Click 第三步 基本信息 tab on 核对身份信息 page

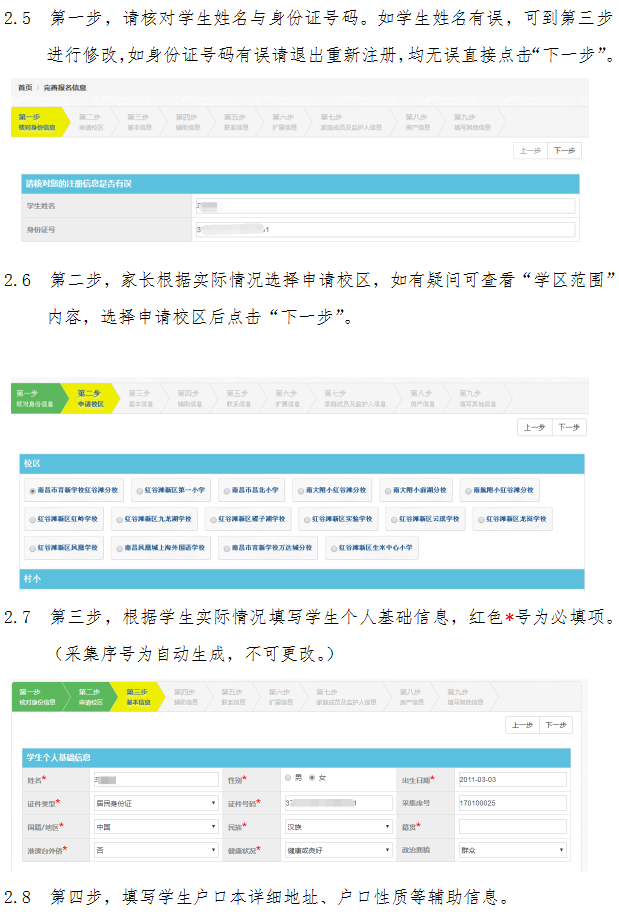[139, 122]
